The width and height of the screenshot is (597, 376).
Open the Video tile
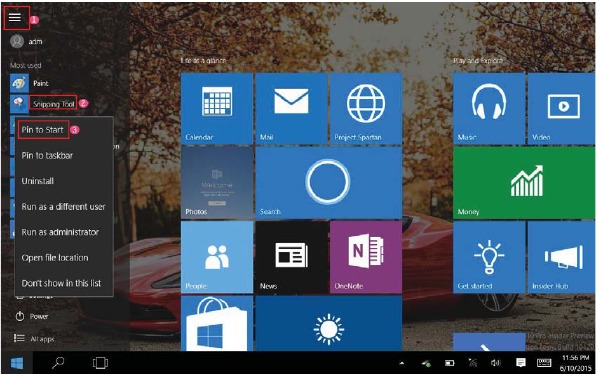562,108
